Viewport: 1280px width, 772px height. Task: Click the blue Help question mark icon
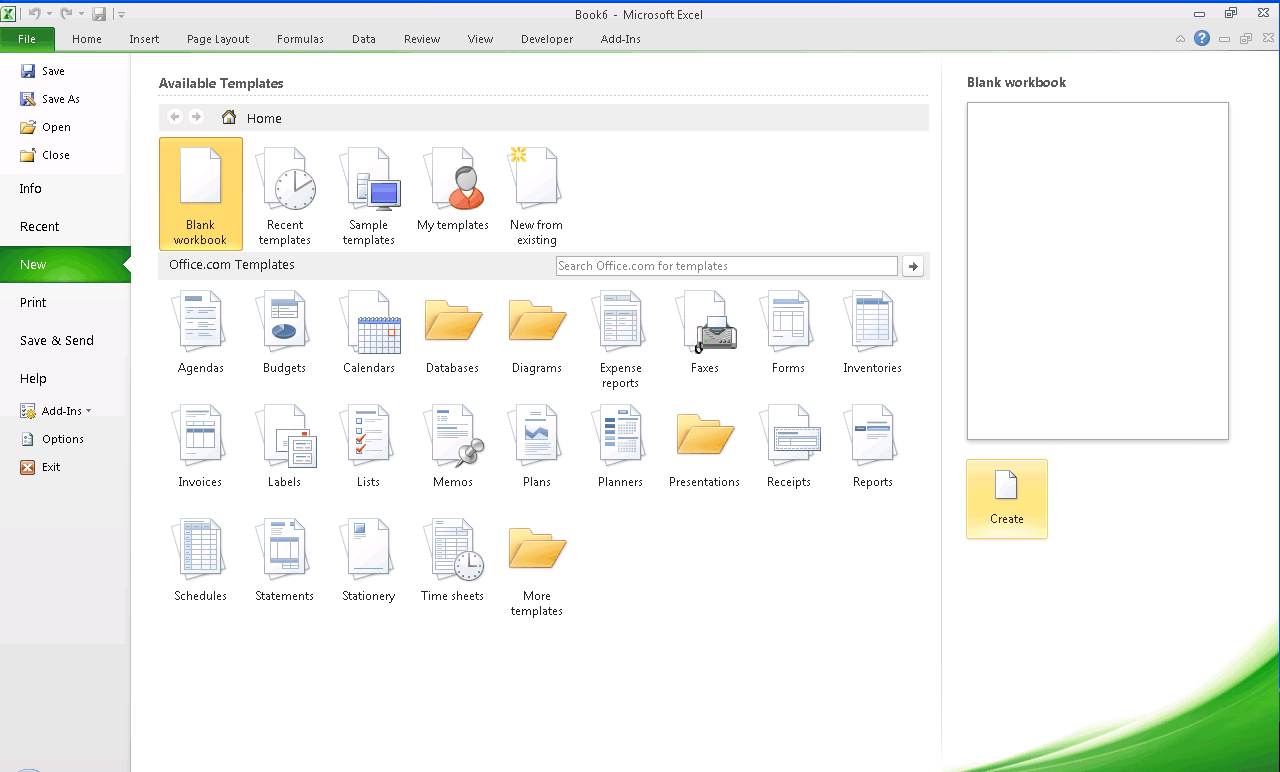pyautogui.click(x=1201, y=38)
